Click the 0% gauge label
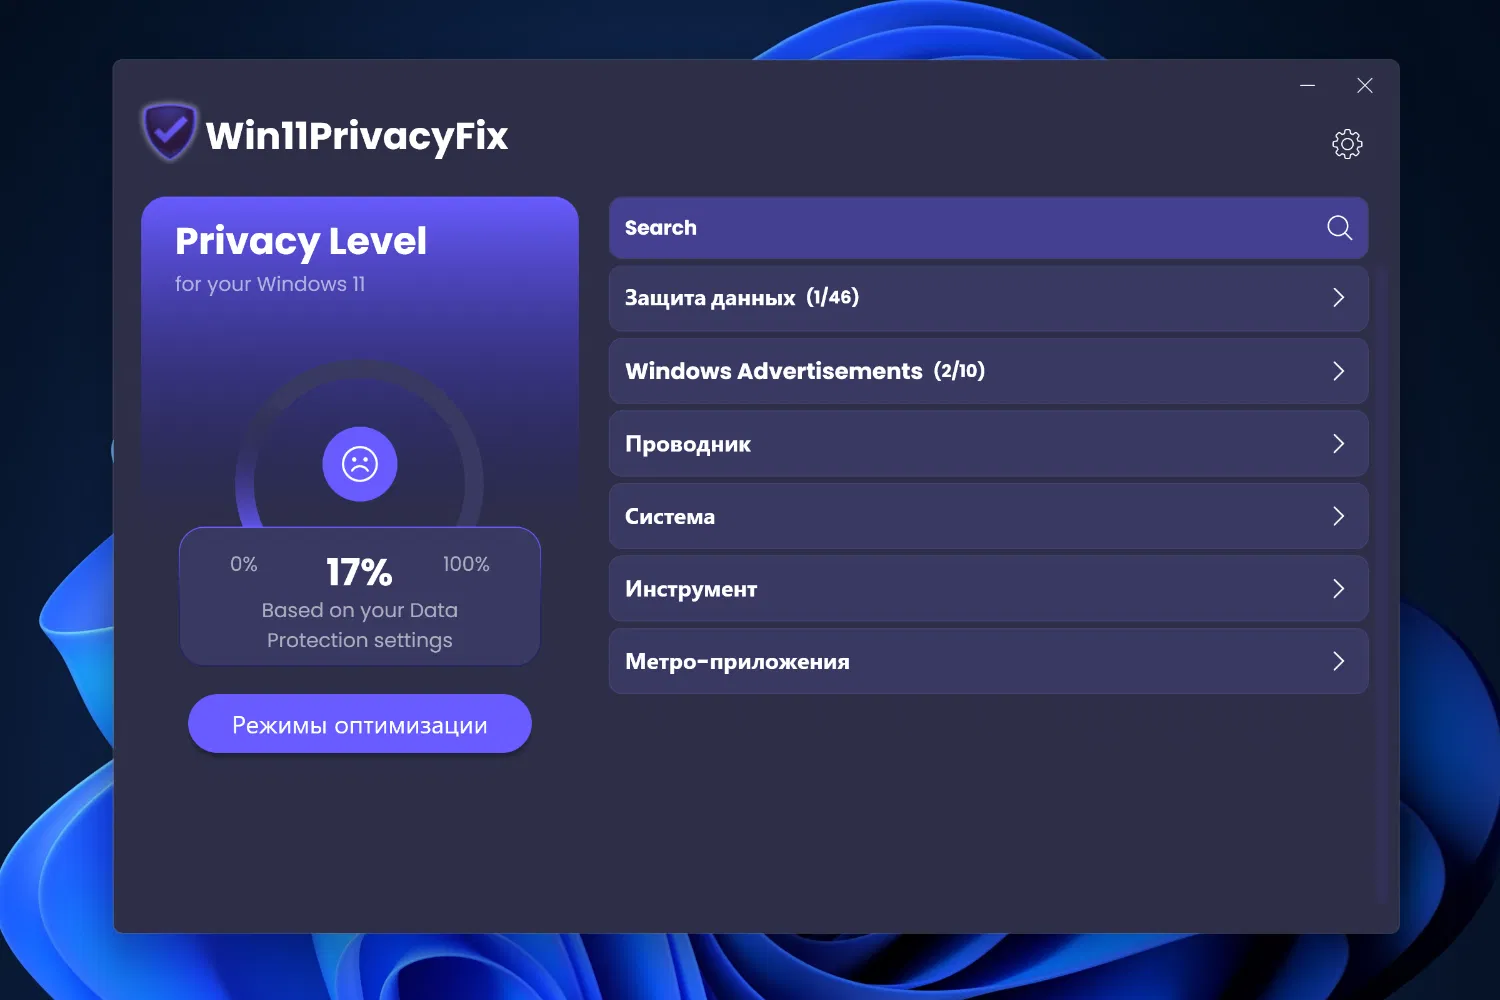Screen dimensions: 1500x1000 click(244, 564)
